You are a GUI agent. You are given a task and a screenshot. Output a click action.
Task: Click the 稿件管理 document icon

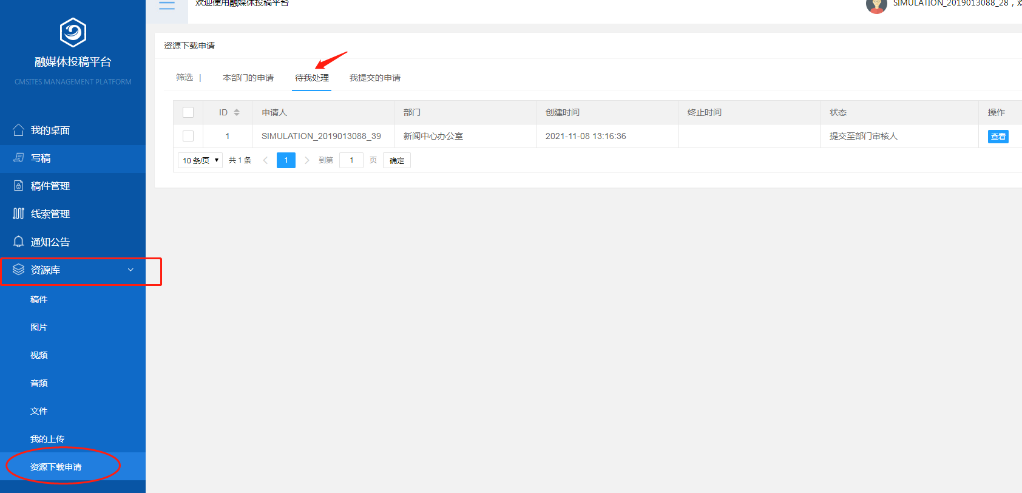coord(17,186)
